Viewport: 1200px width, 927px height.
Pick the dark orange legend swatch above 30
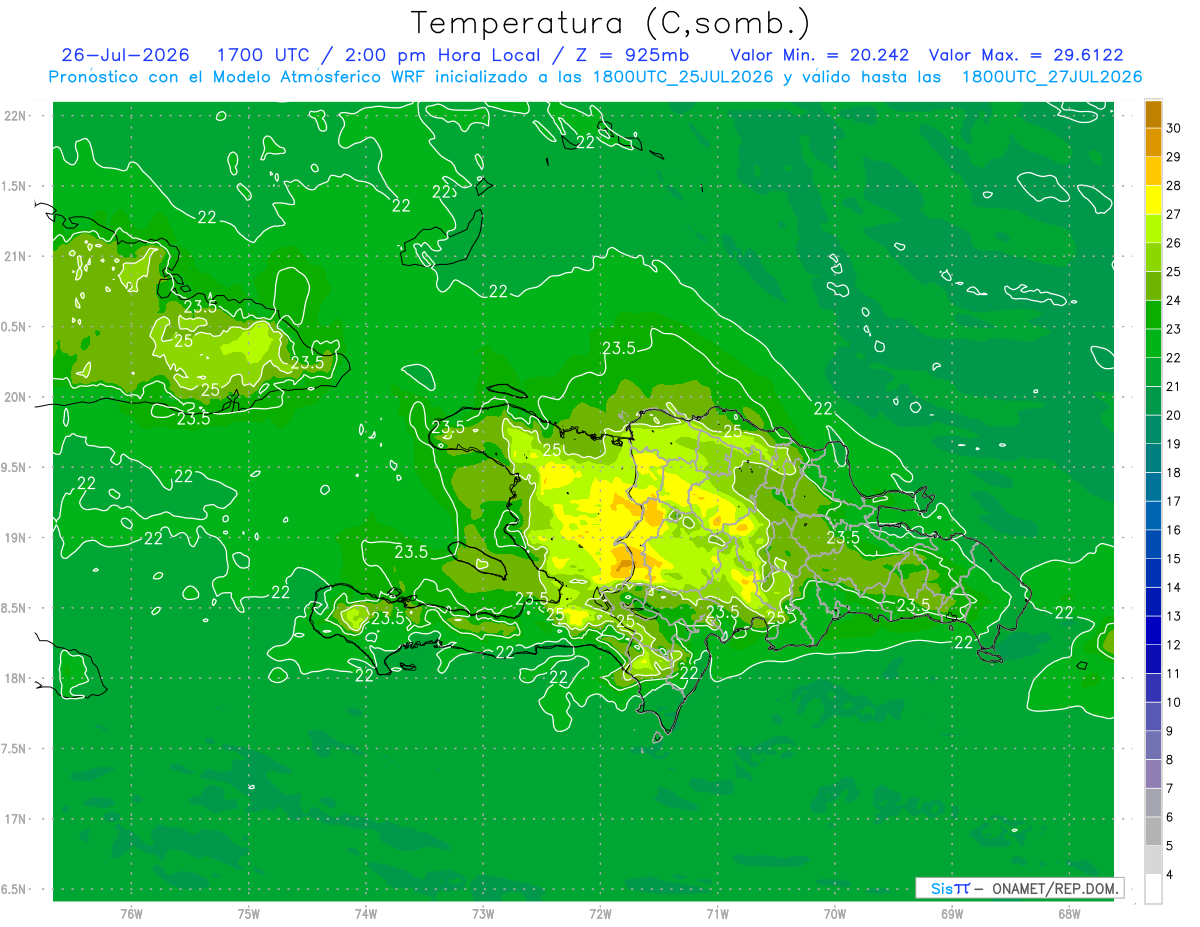click(1153, 114)
